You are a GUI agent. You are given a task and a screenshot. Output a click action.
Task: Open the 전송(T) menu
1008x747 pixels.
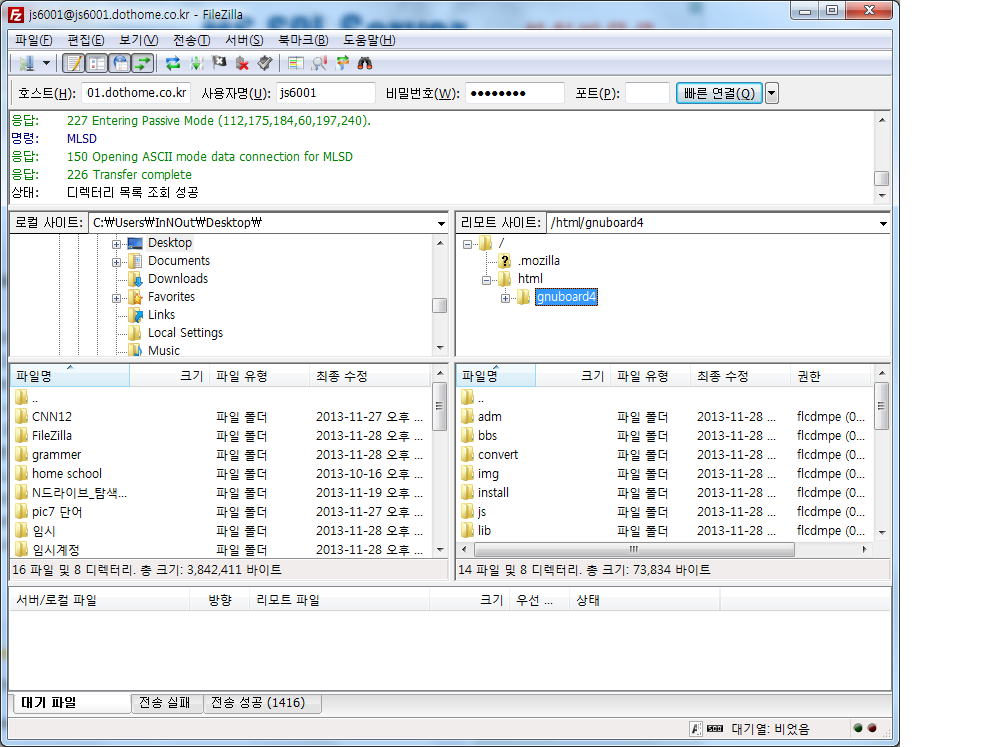191,40
